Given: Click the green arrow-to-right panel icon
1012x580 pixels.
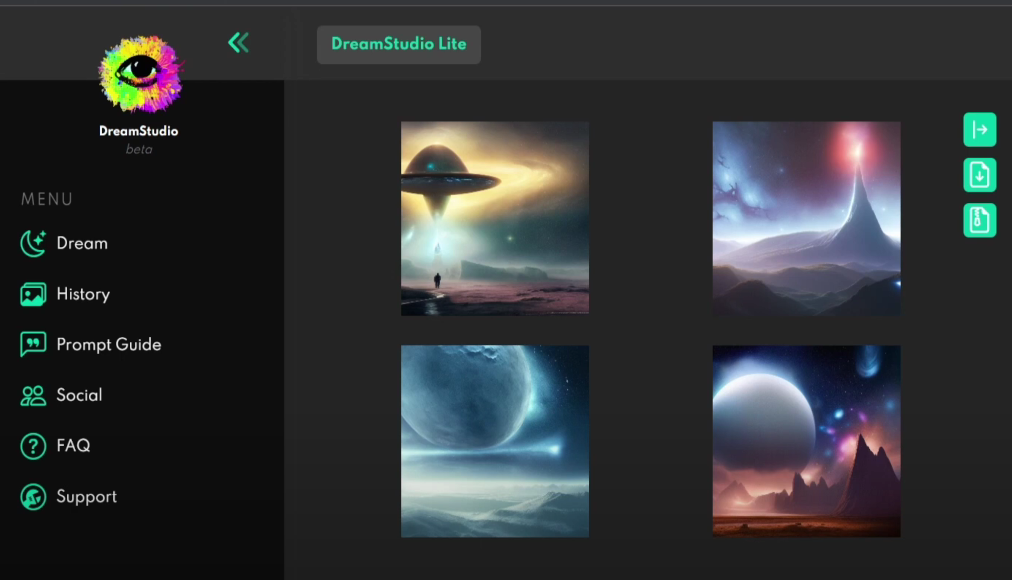Looking at the screenshot, I should coord(980,130).
